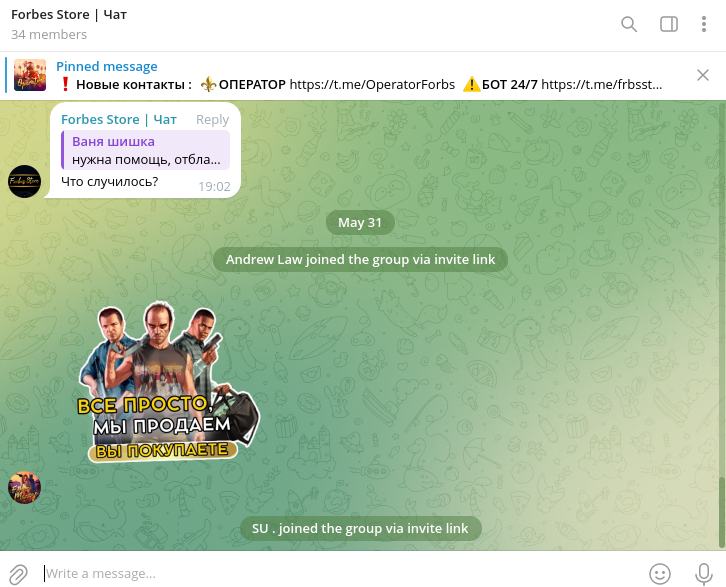
Task: Click the Pinned message label
Action: pos(106,67)
